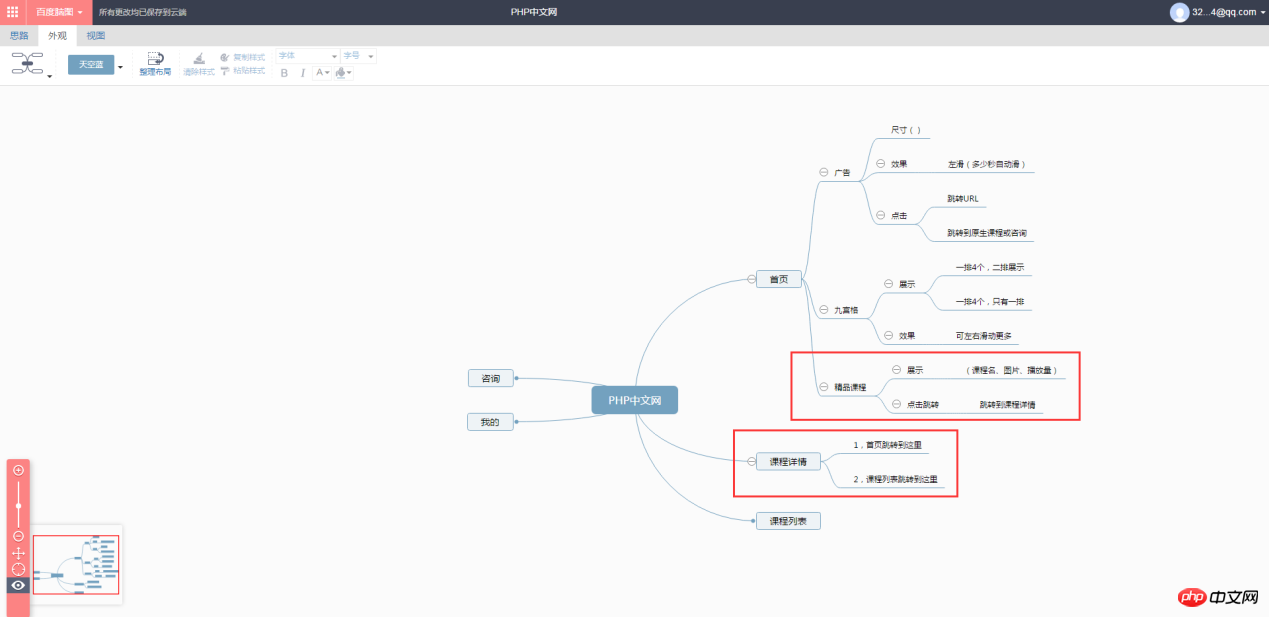This screenshot has height=617, width=1269.
Task: Select the 外观 tab
Action: 57,36
